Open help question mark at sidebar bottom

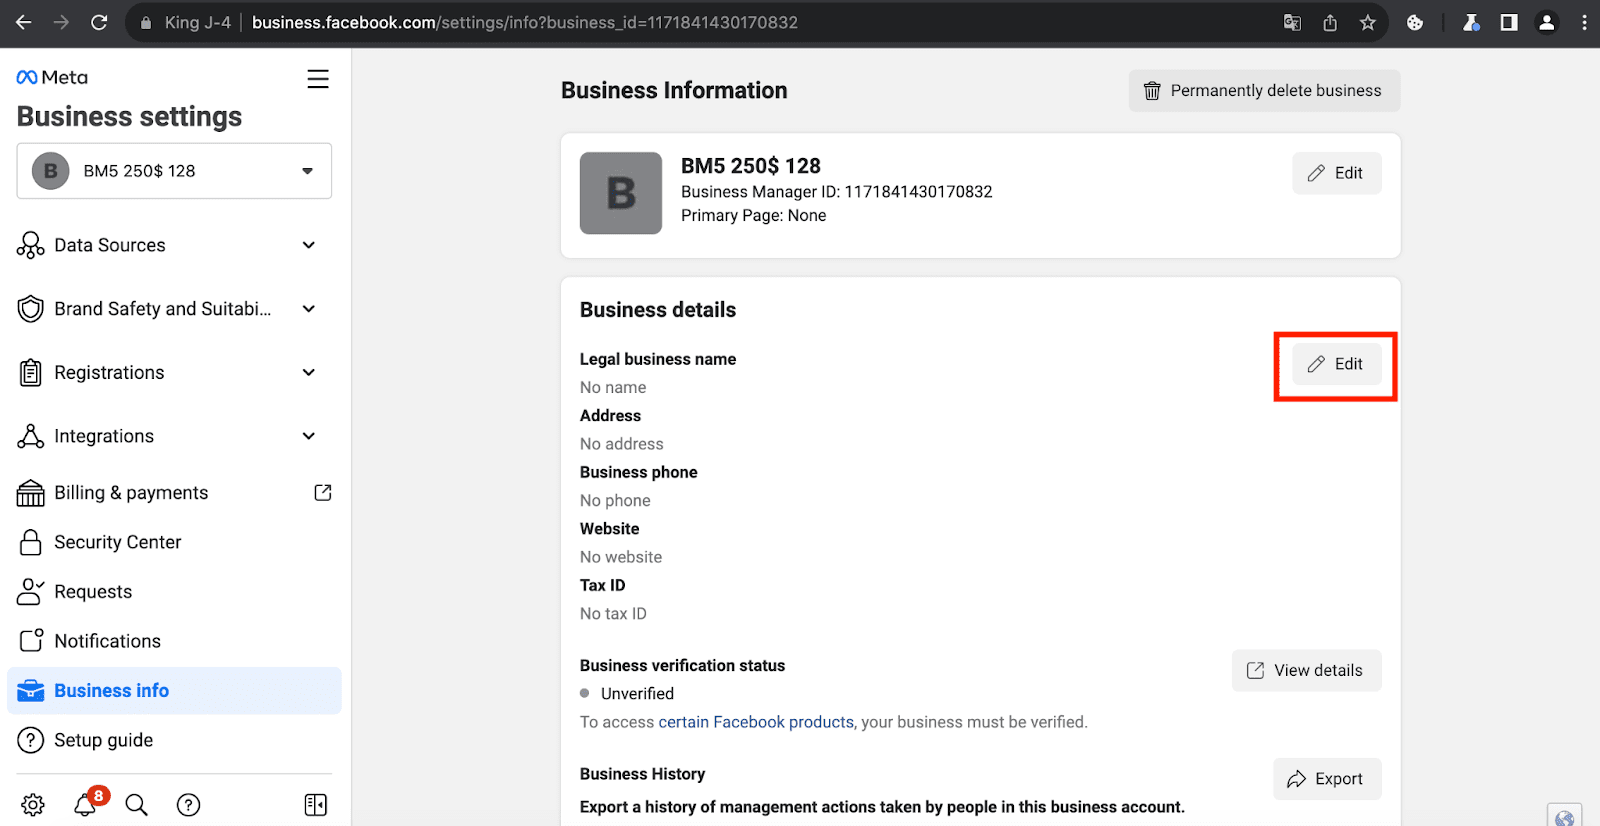pyautogui.click(x=189, y=805)
